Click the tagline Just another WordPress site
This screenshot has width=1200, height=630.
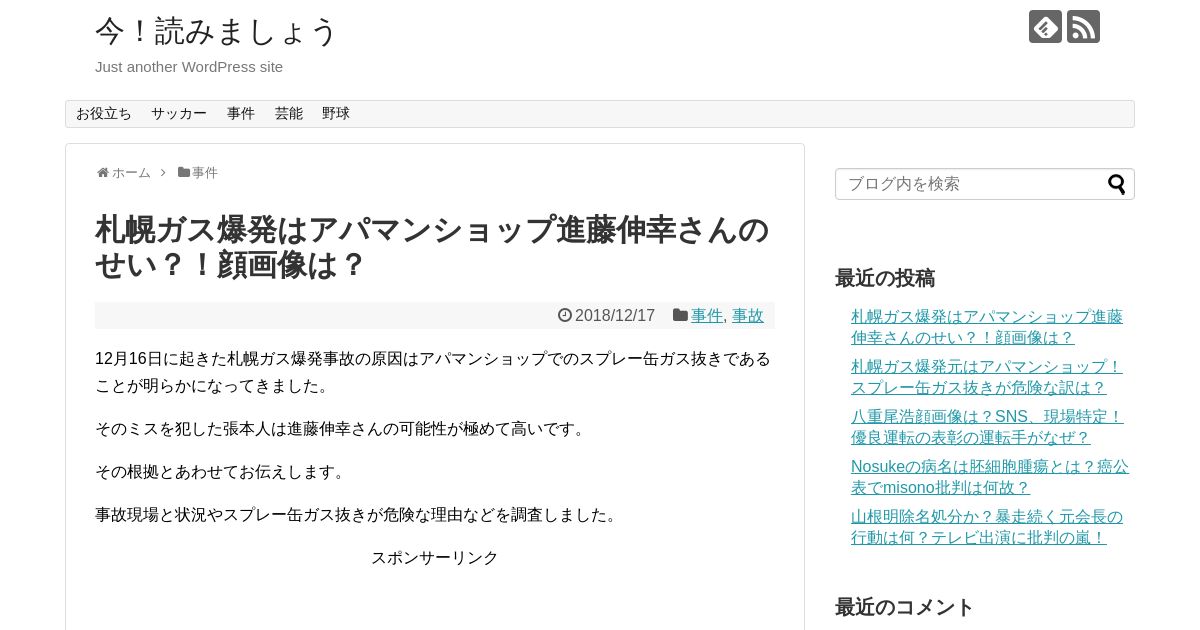click(x=189, y=67)
